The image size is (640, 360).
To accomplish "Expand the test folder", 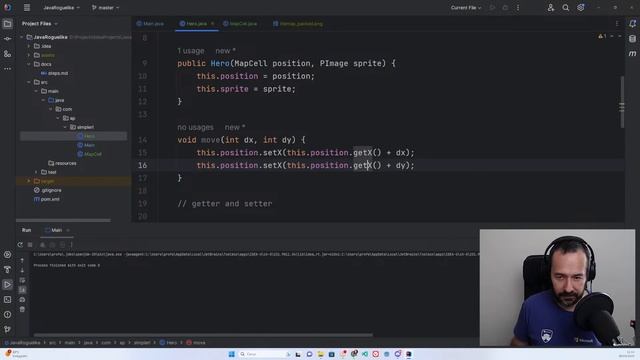I will pos(36,172).
